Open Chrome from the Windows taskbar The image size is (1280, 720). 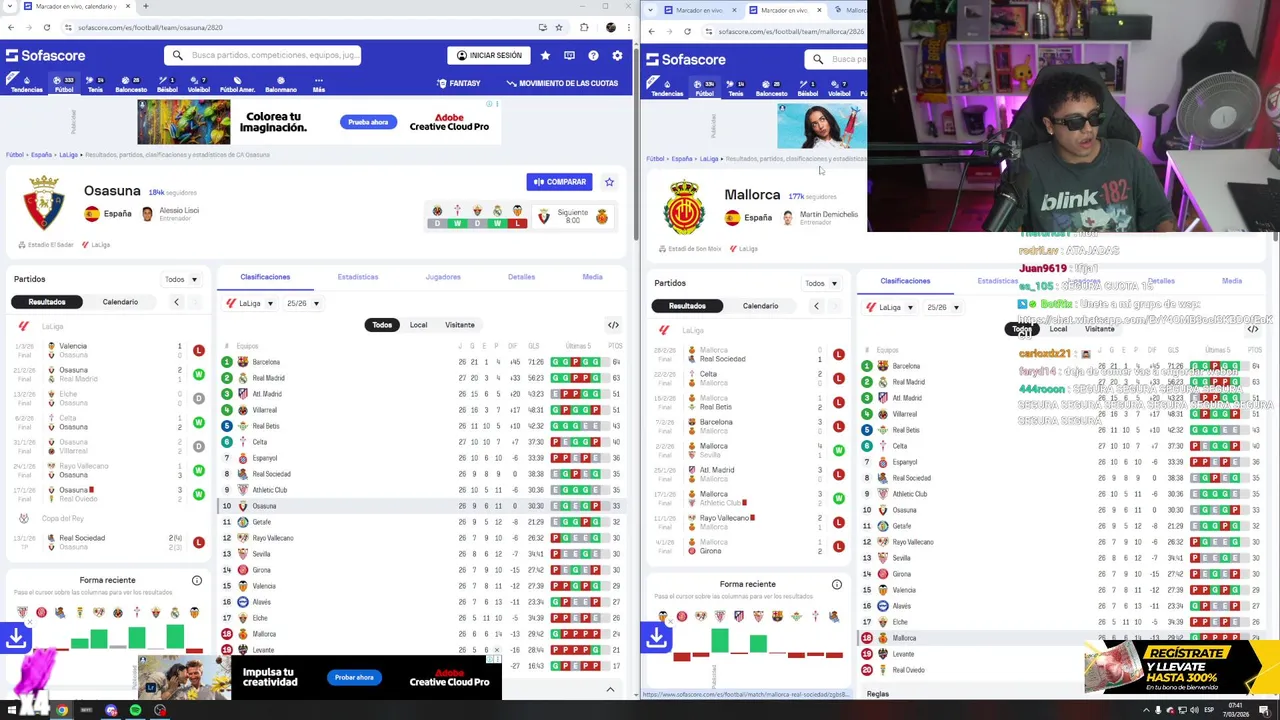[62, 710]
